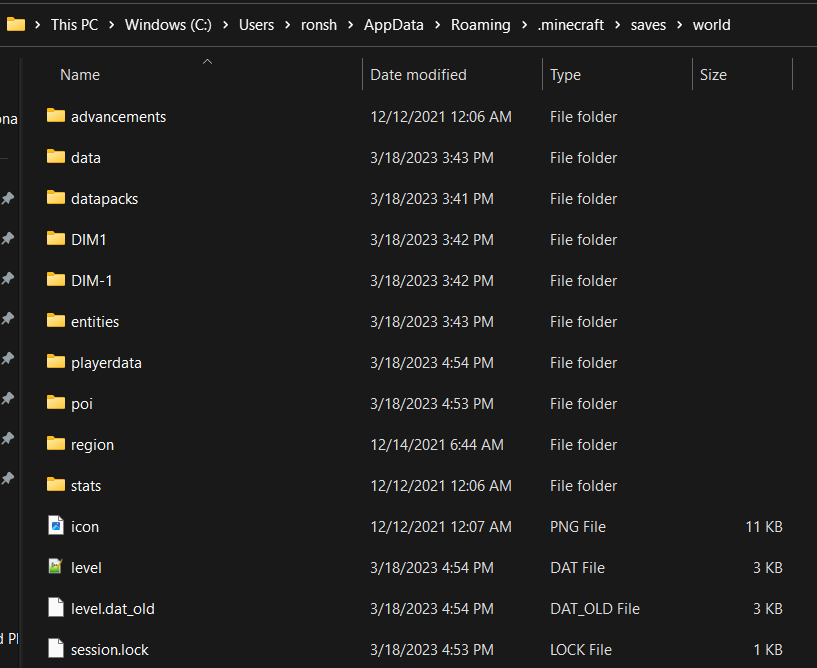Expand the chevron after Users breadcrumb
The height and width of the screenshot is (668, 817).
click(x=287, y=25)
